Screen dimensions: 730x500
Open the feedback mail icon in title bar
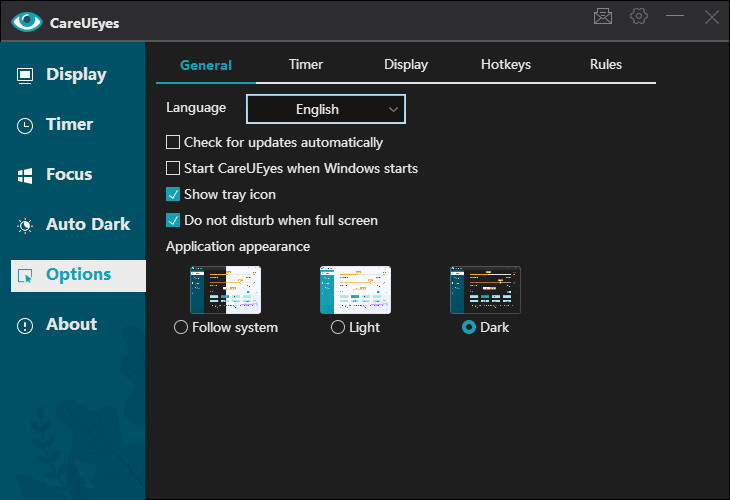(603, 16)
